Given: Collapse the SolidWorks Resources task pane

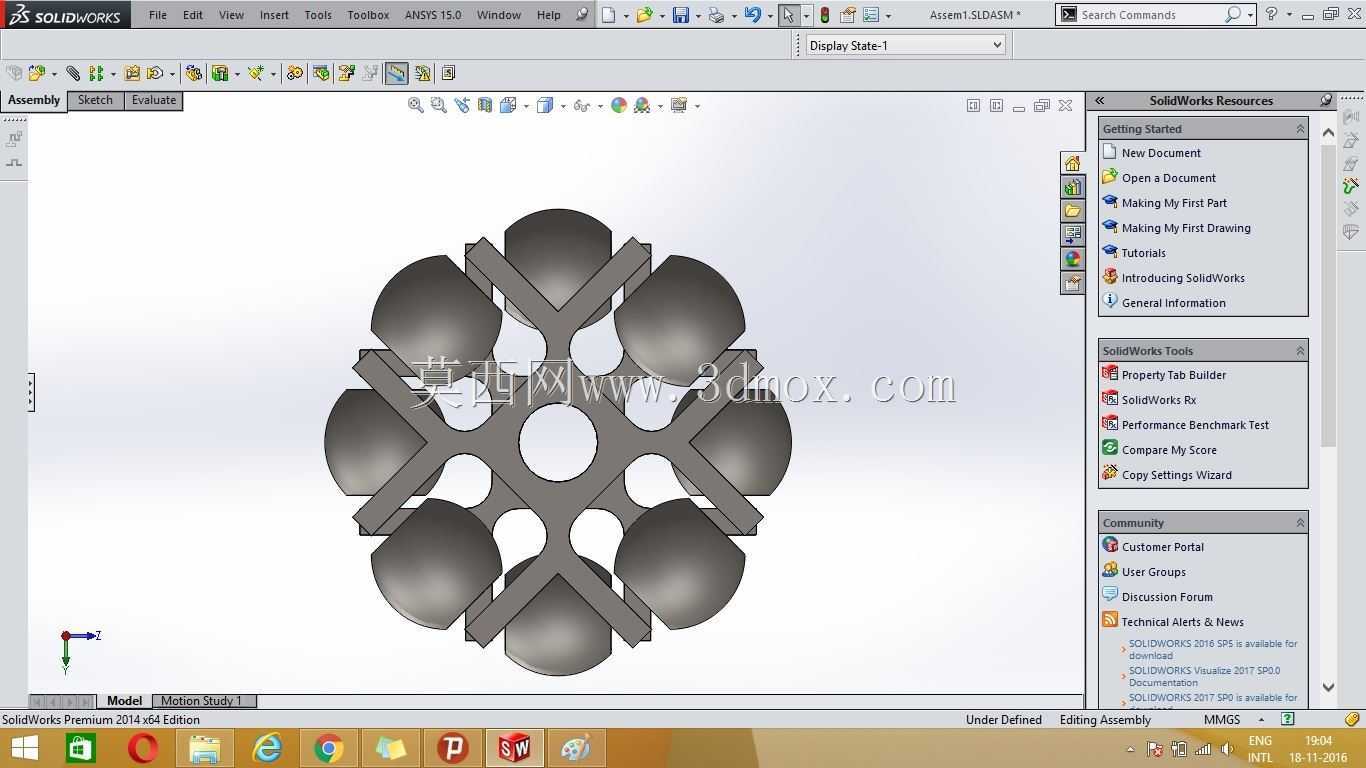Looking at the screenshot, I should (1099, 100).
